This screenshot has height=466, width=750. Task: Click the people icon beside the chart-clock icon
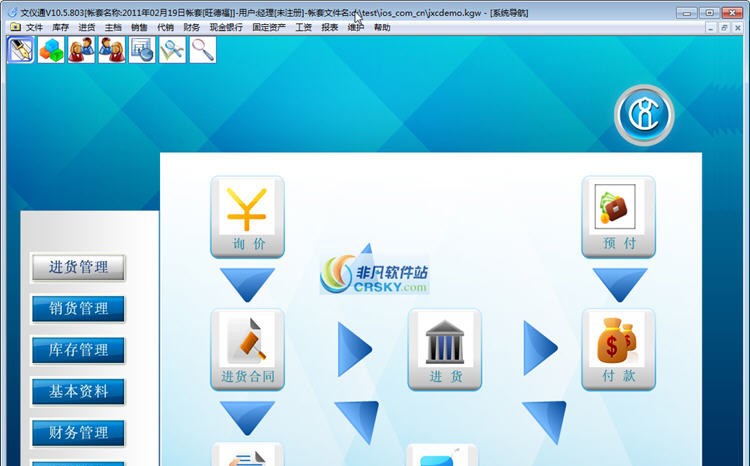[x=111, y=50]
